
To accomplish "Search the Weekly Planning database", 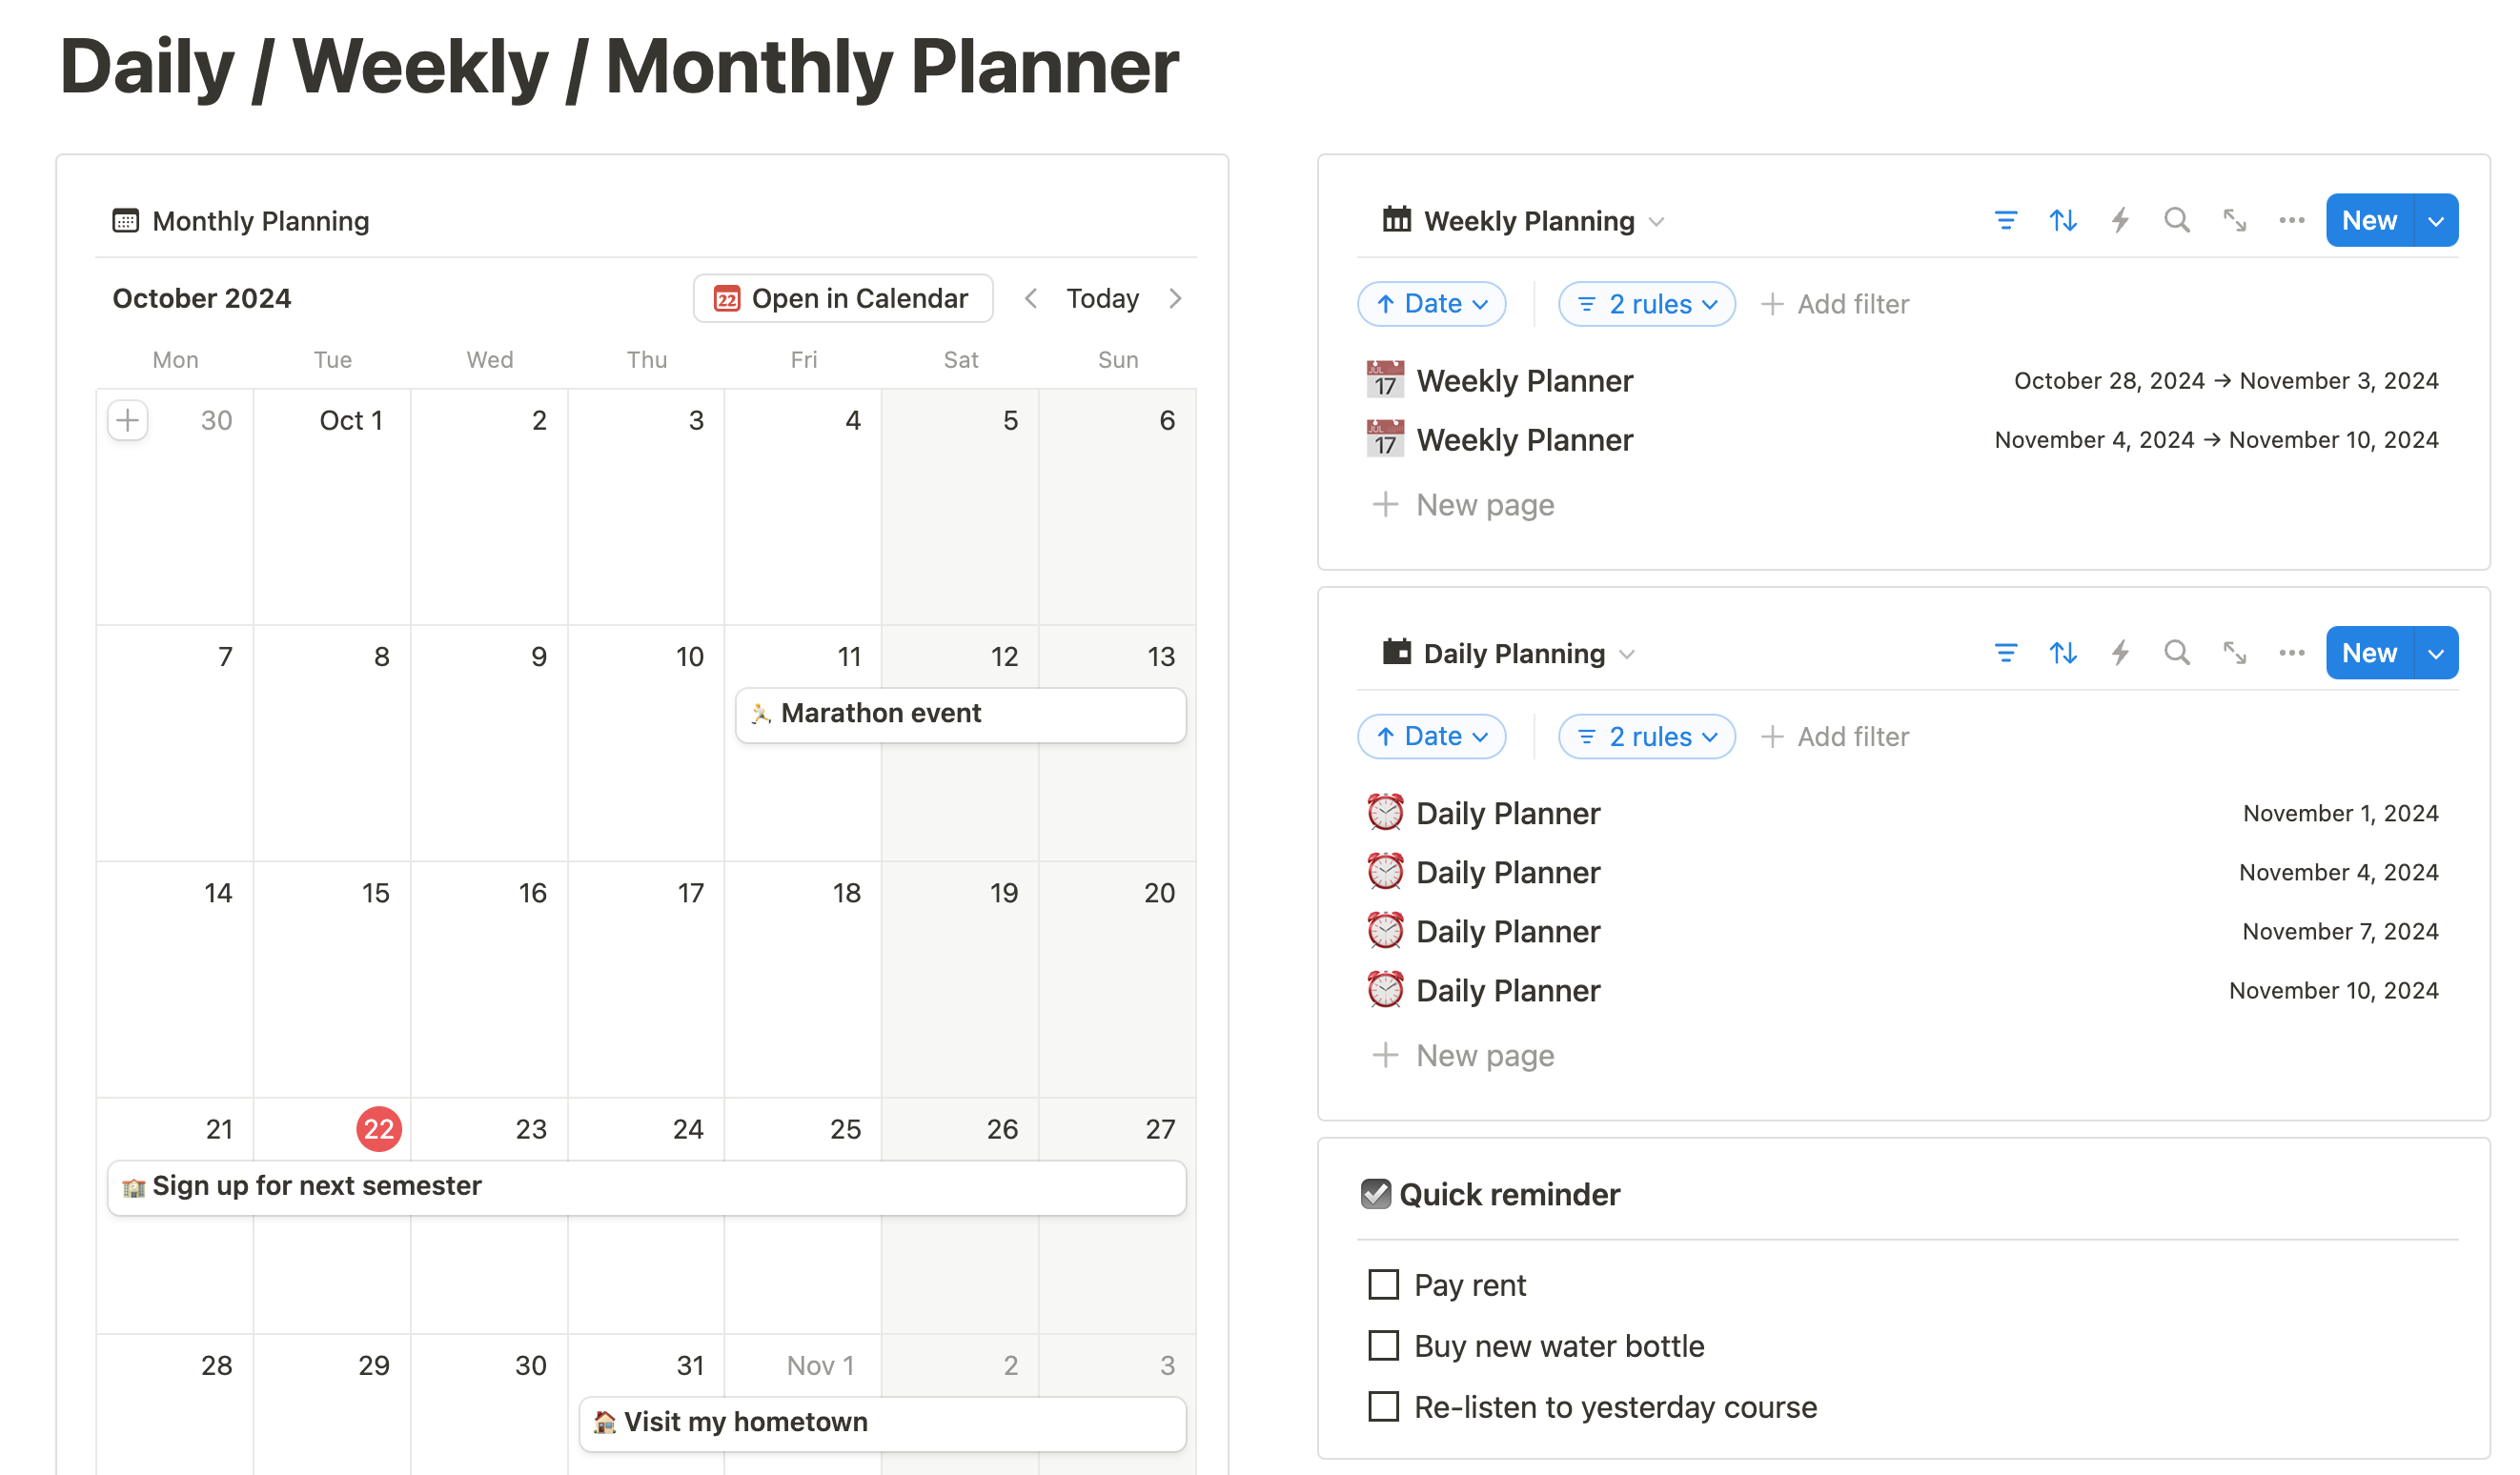I will [2176, 220].
